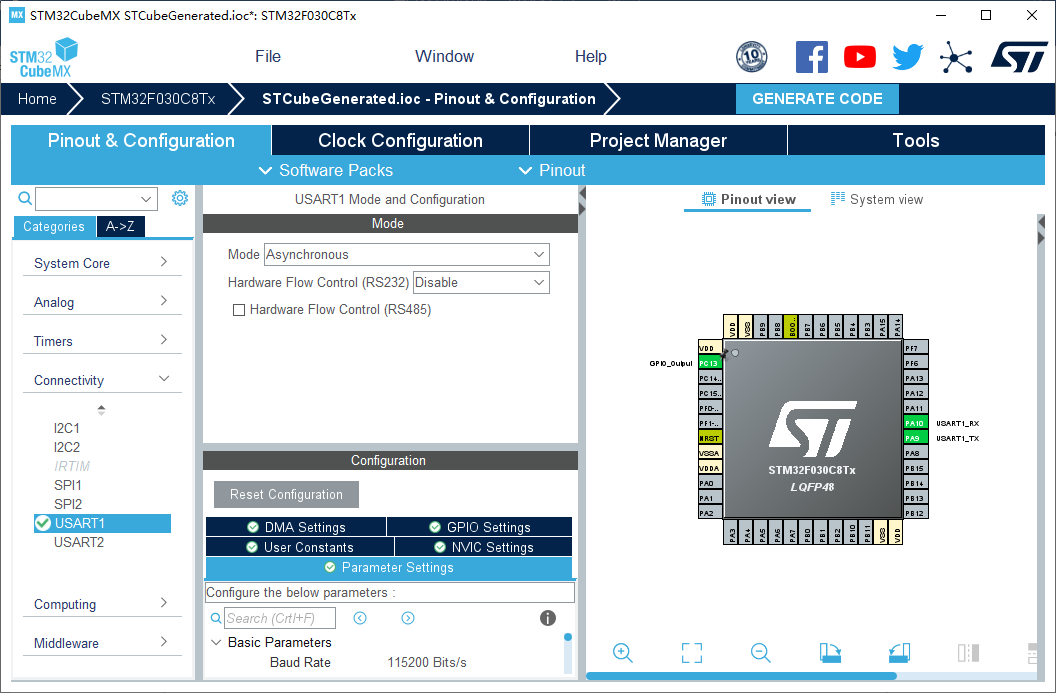
Task: Rotate the chip counterclockwise
Action: (x=898, y=653)
